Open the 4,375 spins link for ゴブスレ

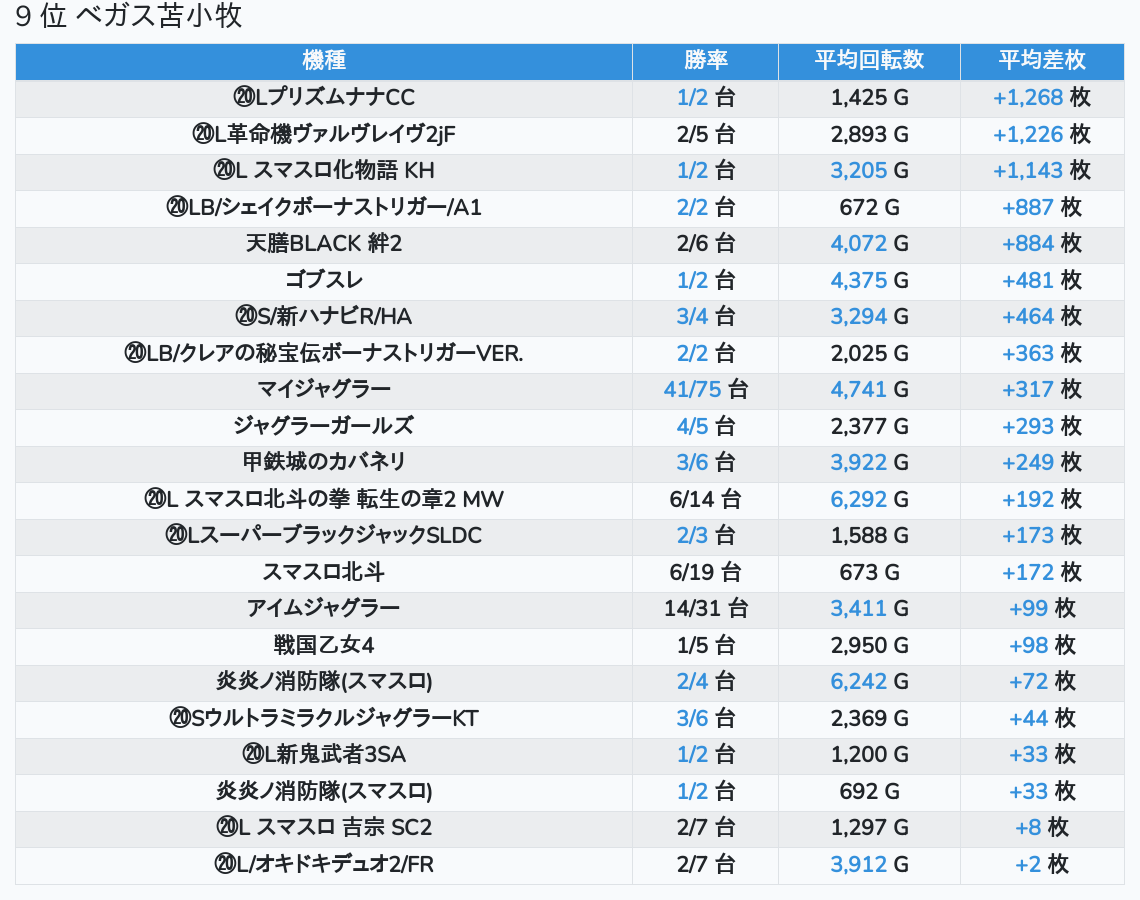[x=859, y=280]
